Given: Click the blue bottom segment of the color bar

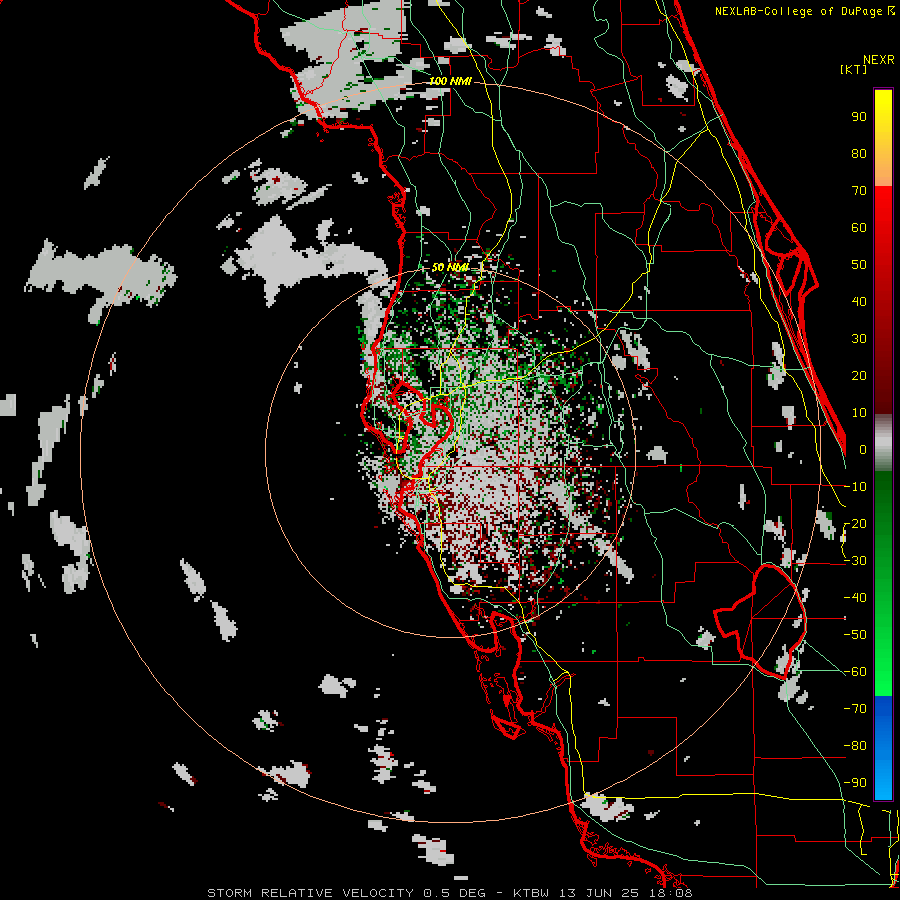Looking at the screenshot, I should [883, 748].
